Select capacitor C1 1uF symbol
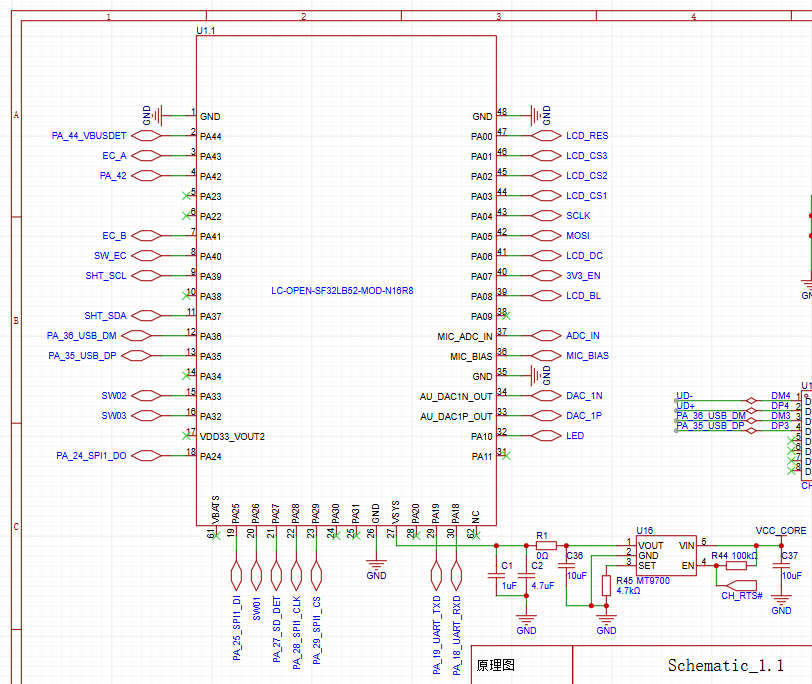Screen dimensions: 812x684 496,575
